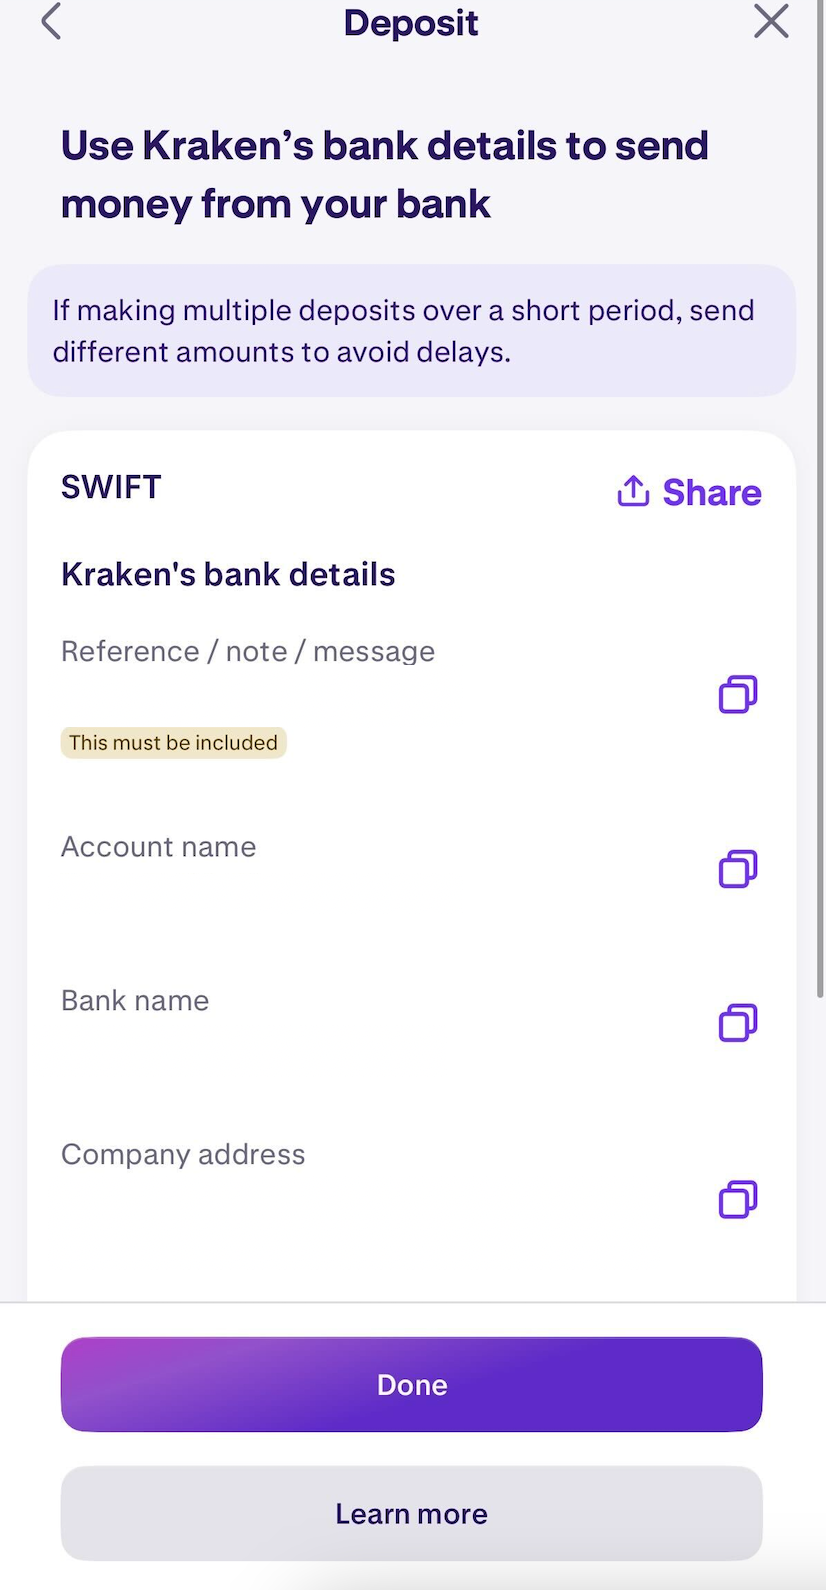Close the Deposit screen with X
Viewport: 826px width, 1590px height.
coord(771,21)
